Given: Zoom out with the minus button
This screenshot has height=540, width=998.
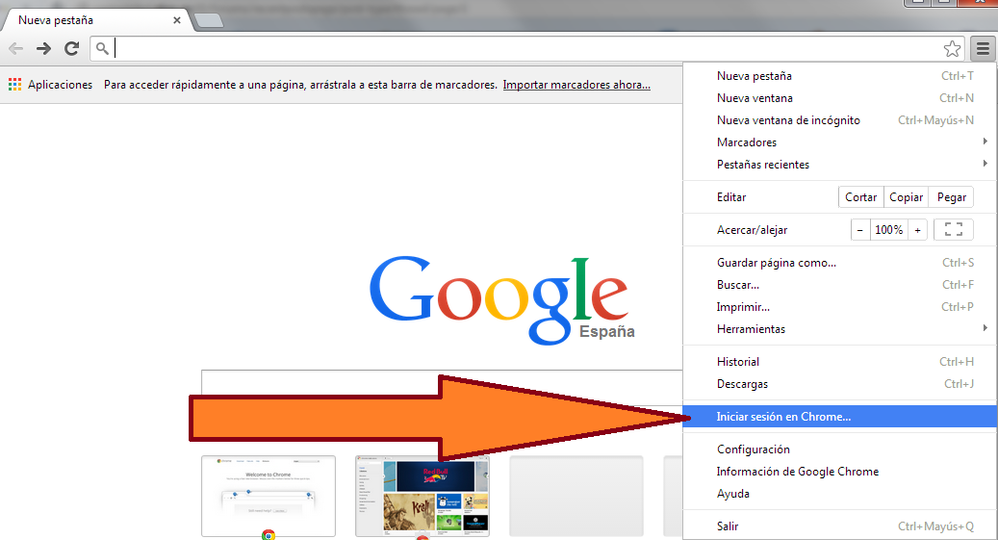Looking at the screenshot, I should [x=860, y=230].
